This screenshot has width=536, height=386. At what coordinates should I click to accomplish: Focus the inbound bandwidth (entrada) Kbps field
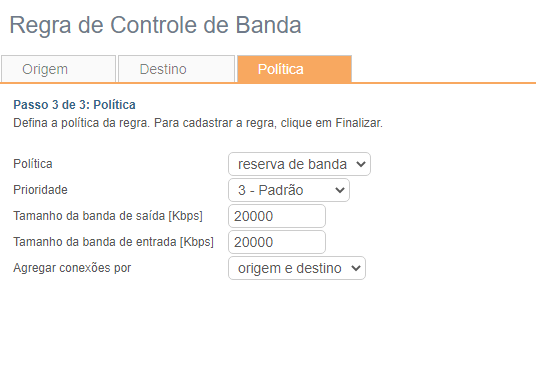point(277,242)
